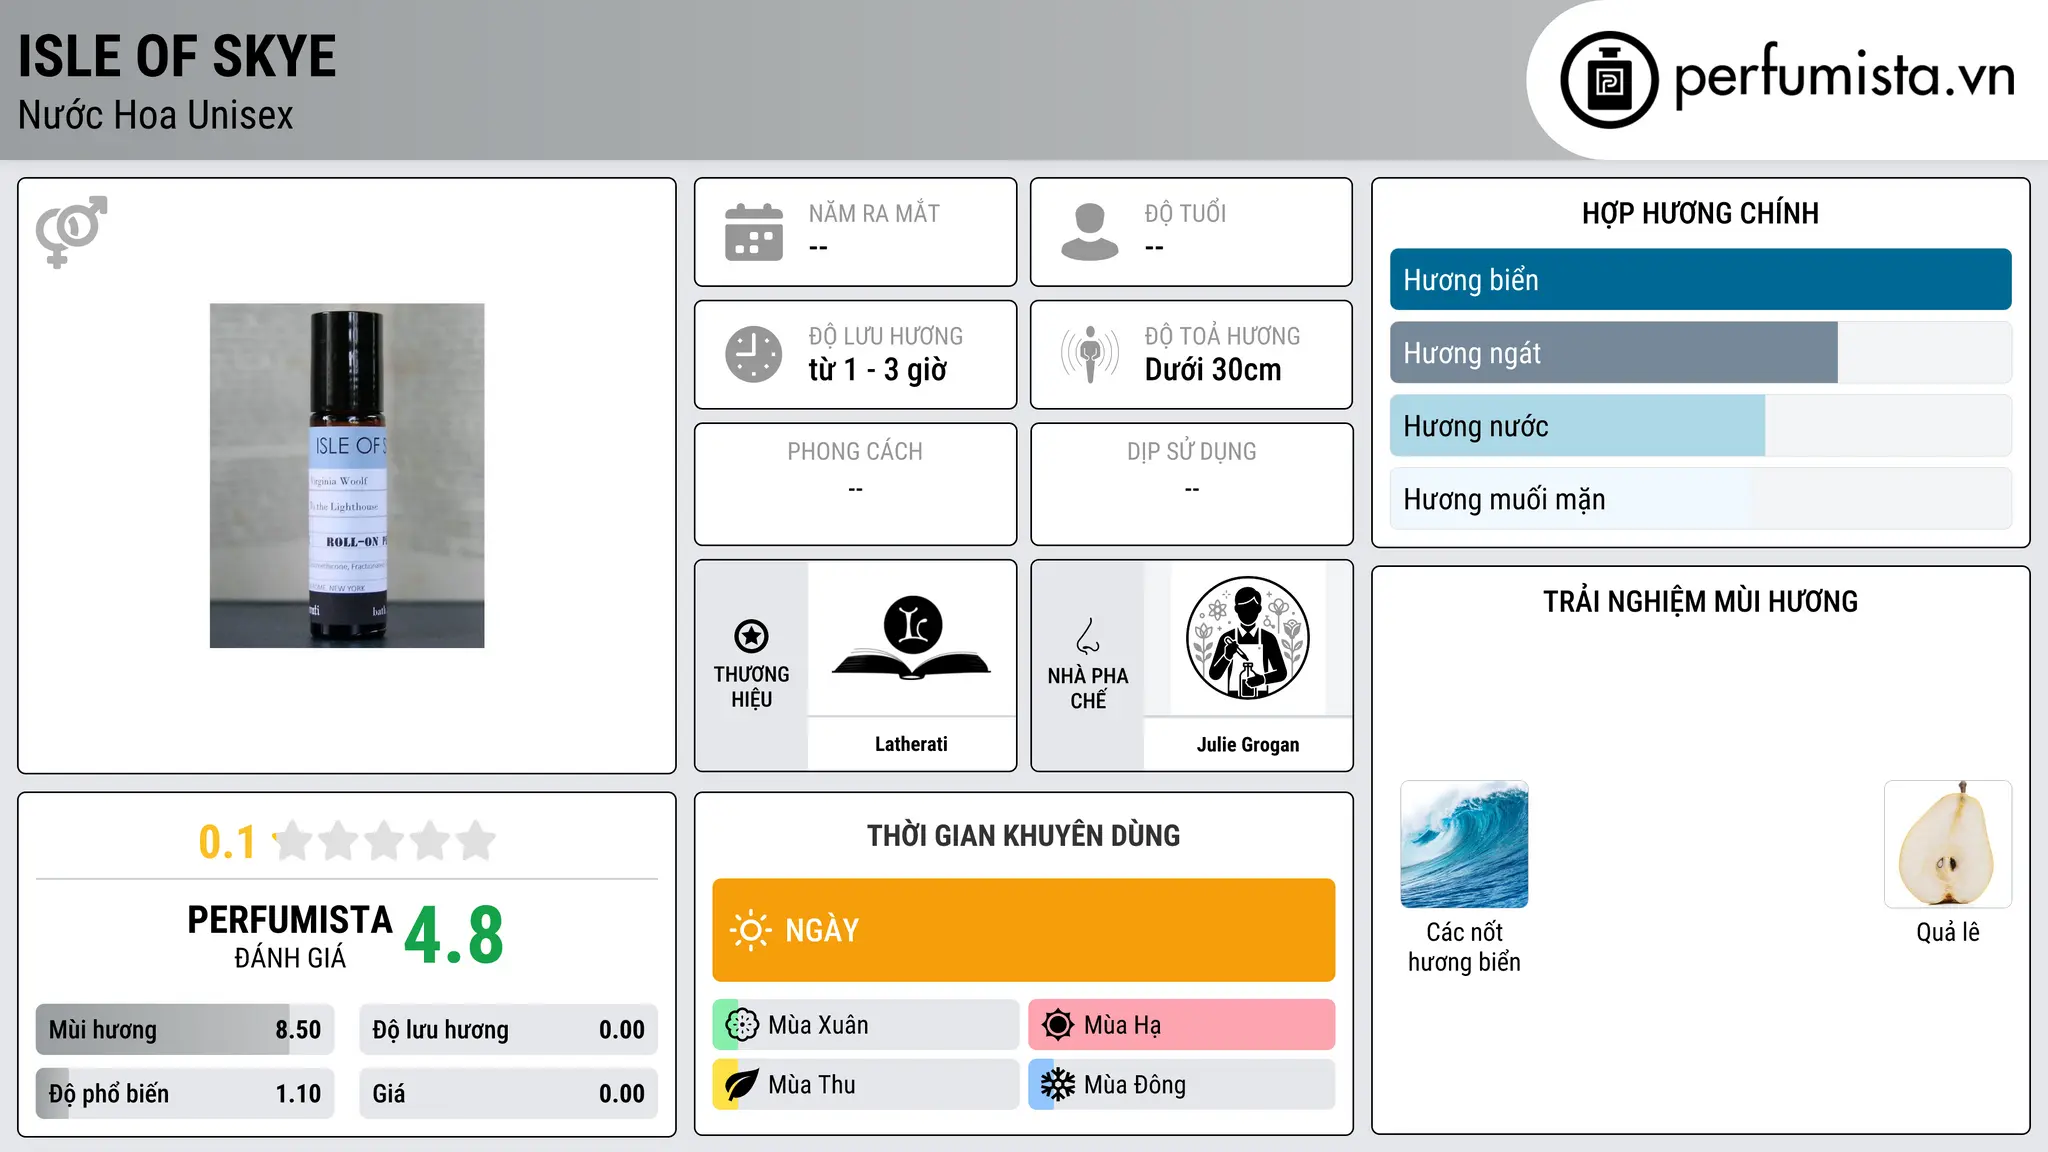This screenshot has height=1152, width=2048.
Task: Click the nose icon above Nhà pha chế
Action: (1088, 636)
